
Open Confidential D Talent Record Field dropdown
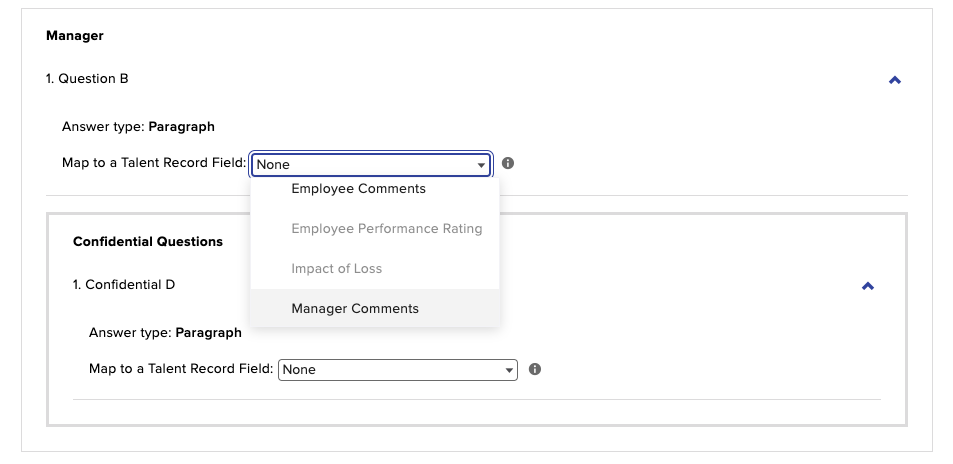[x=397, y=370]
